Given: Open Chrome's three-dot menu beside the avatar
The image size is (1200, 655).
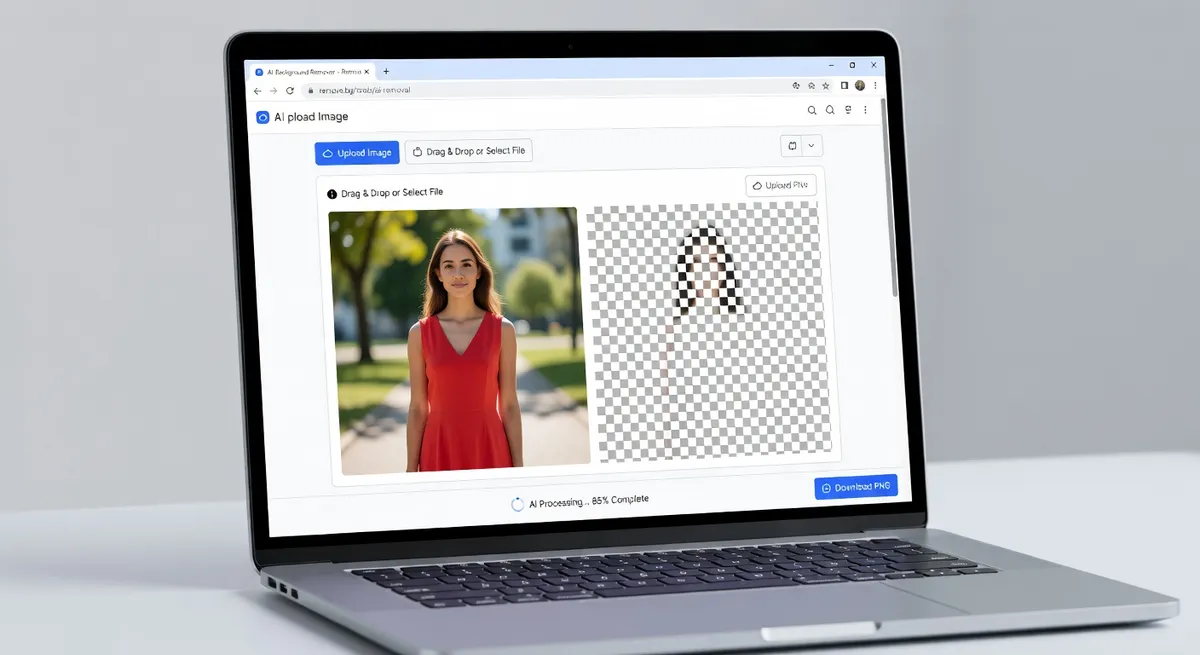Looking at the screenshot, I should [875, 86].
